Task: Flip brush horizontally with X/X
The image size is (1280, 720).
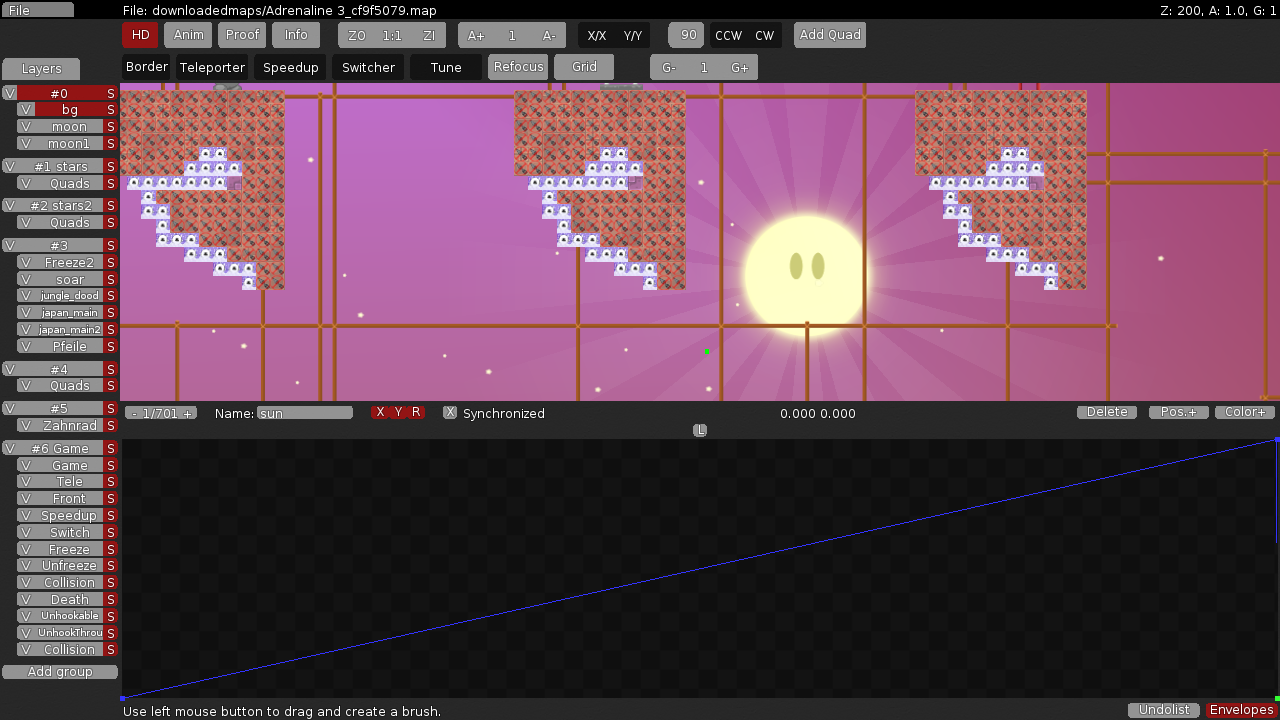Action: point(596,35)
